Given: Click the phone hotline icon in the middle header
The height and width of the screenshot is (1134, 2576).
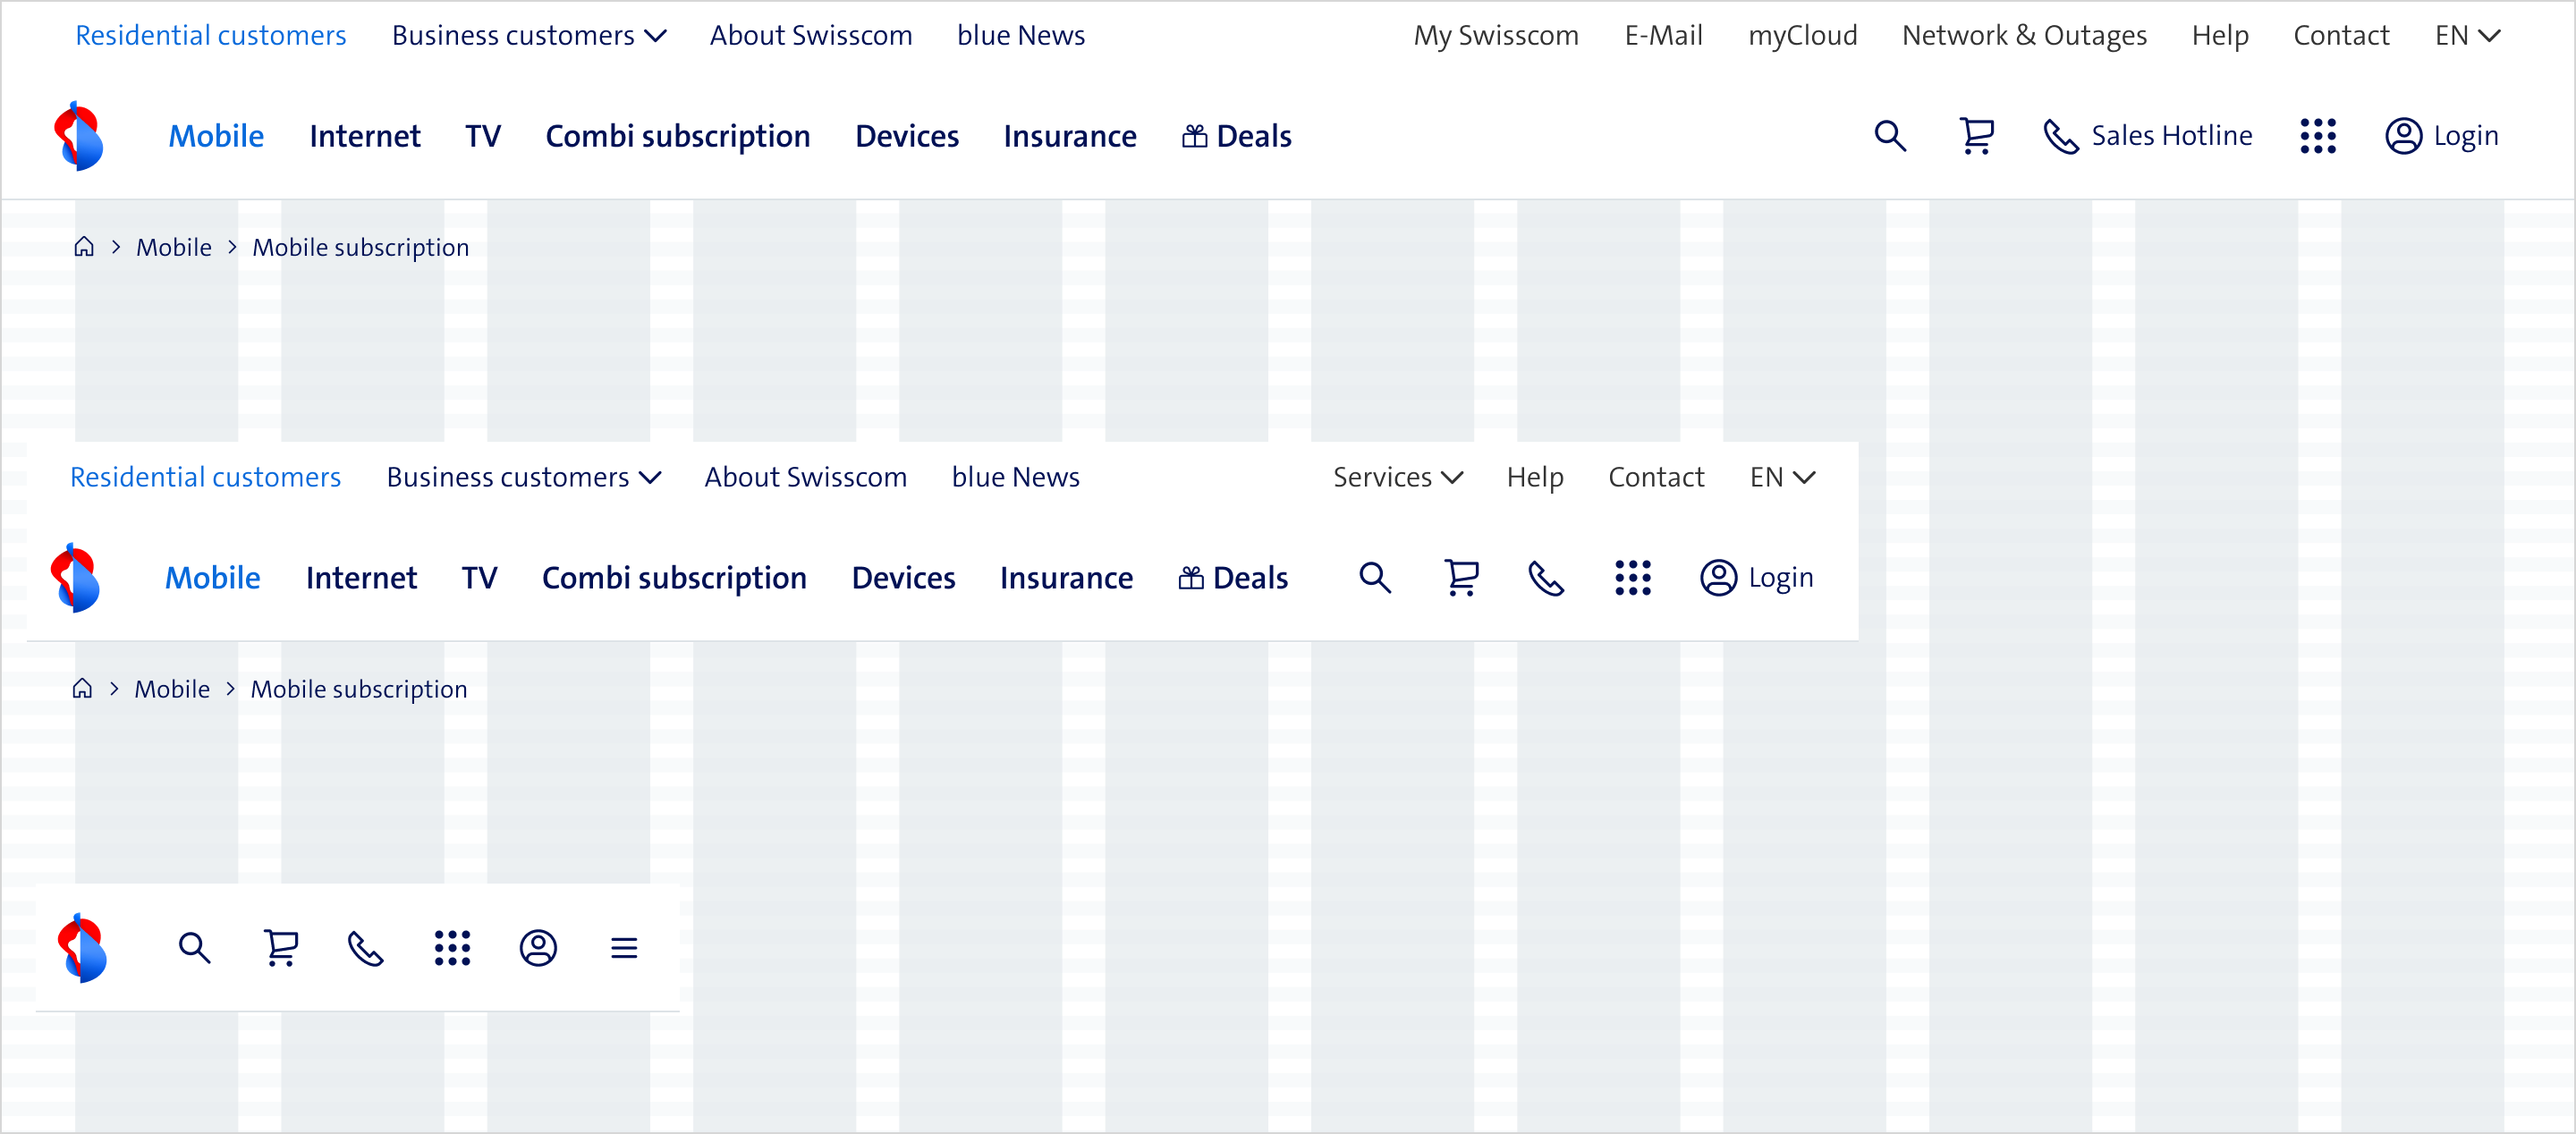Looking at the screenshot, I should 1546,578.
